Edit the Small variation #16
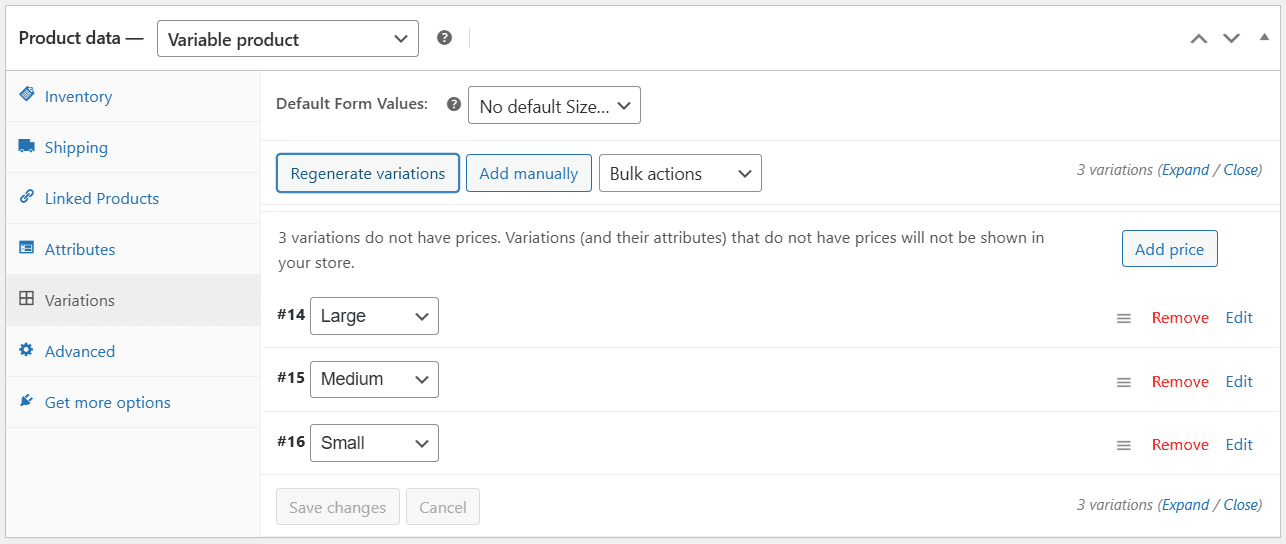 click(1239, 445)
